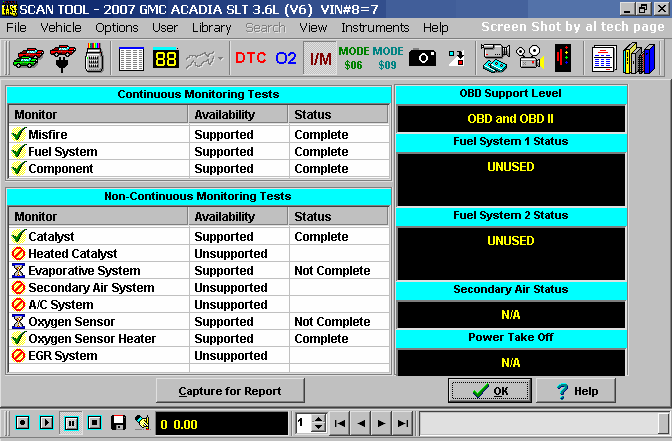The image size is (672, 441).
Task: Select the Catalyst monitor row
Action: [x=100, y=237]
